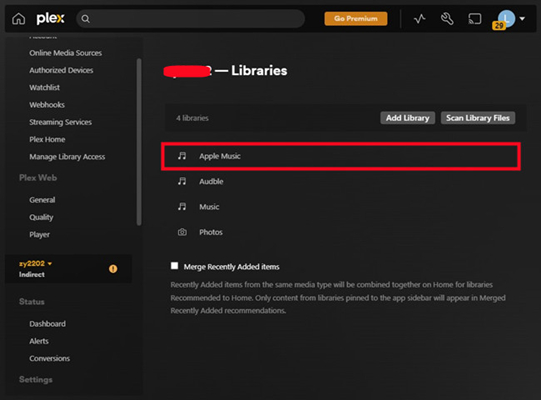Click the Plex logo

[x=50, y=18]
